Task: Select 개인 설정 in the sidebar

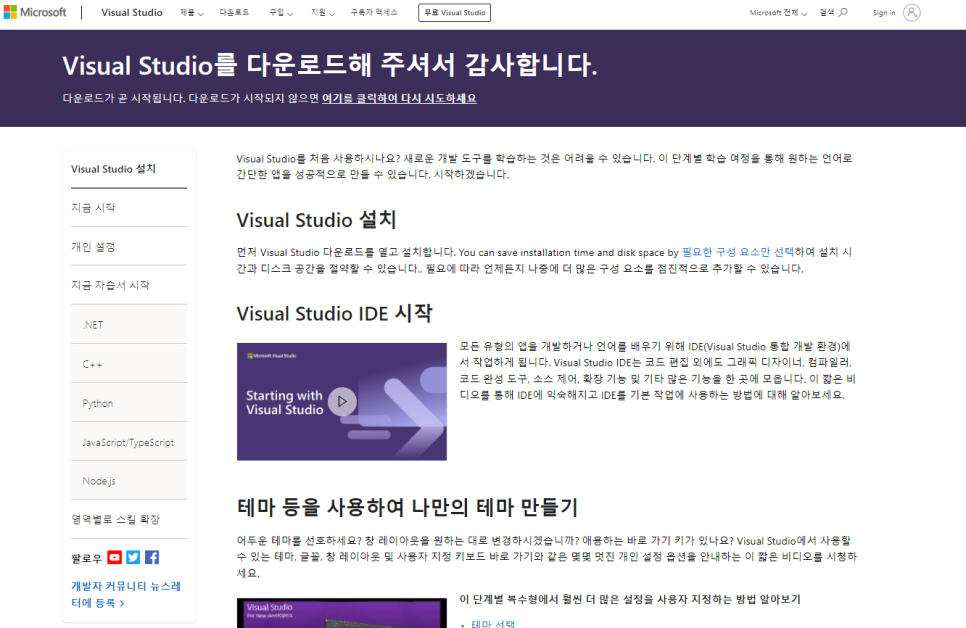Action: (x=129, y=247)
